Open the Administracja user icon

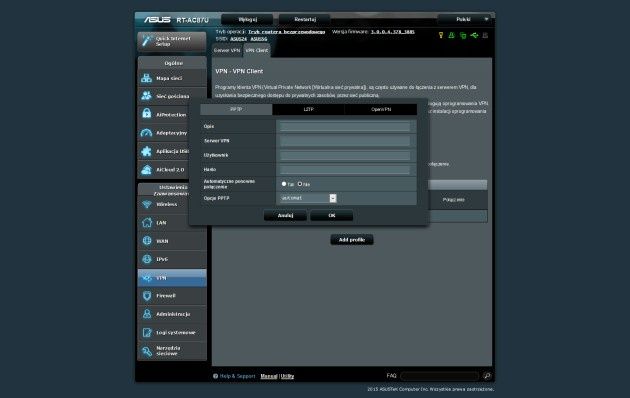147,314
